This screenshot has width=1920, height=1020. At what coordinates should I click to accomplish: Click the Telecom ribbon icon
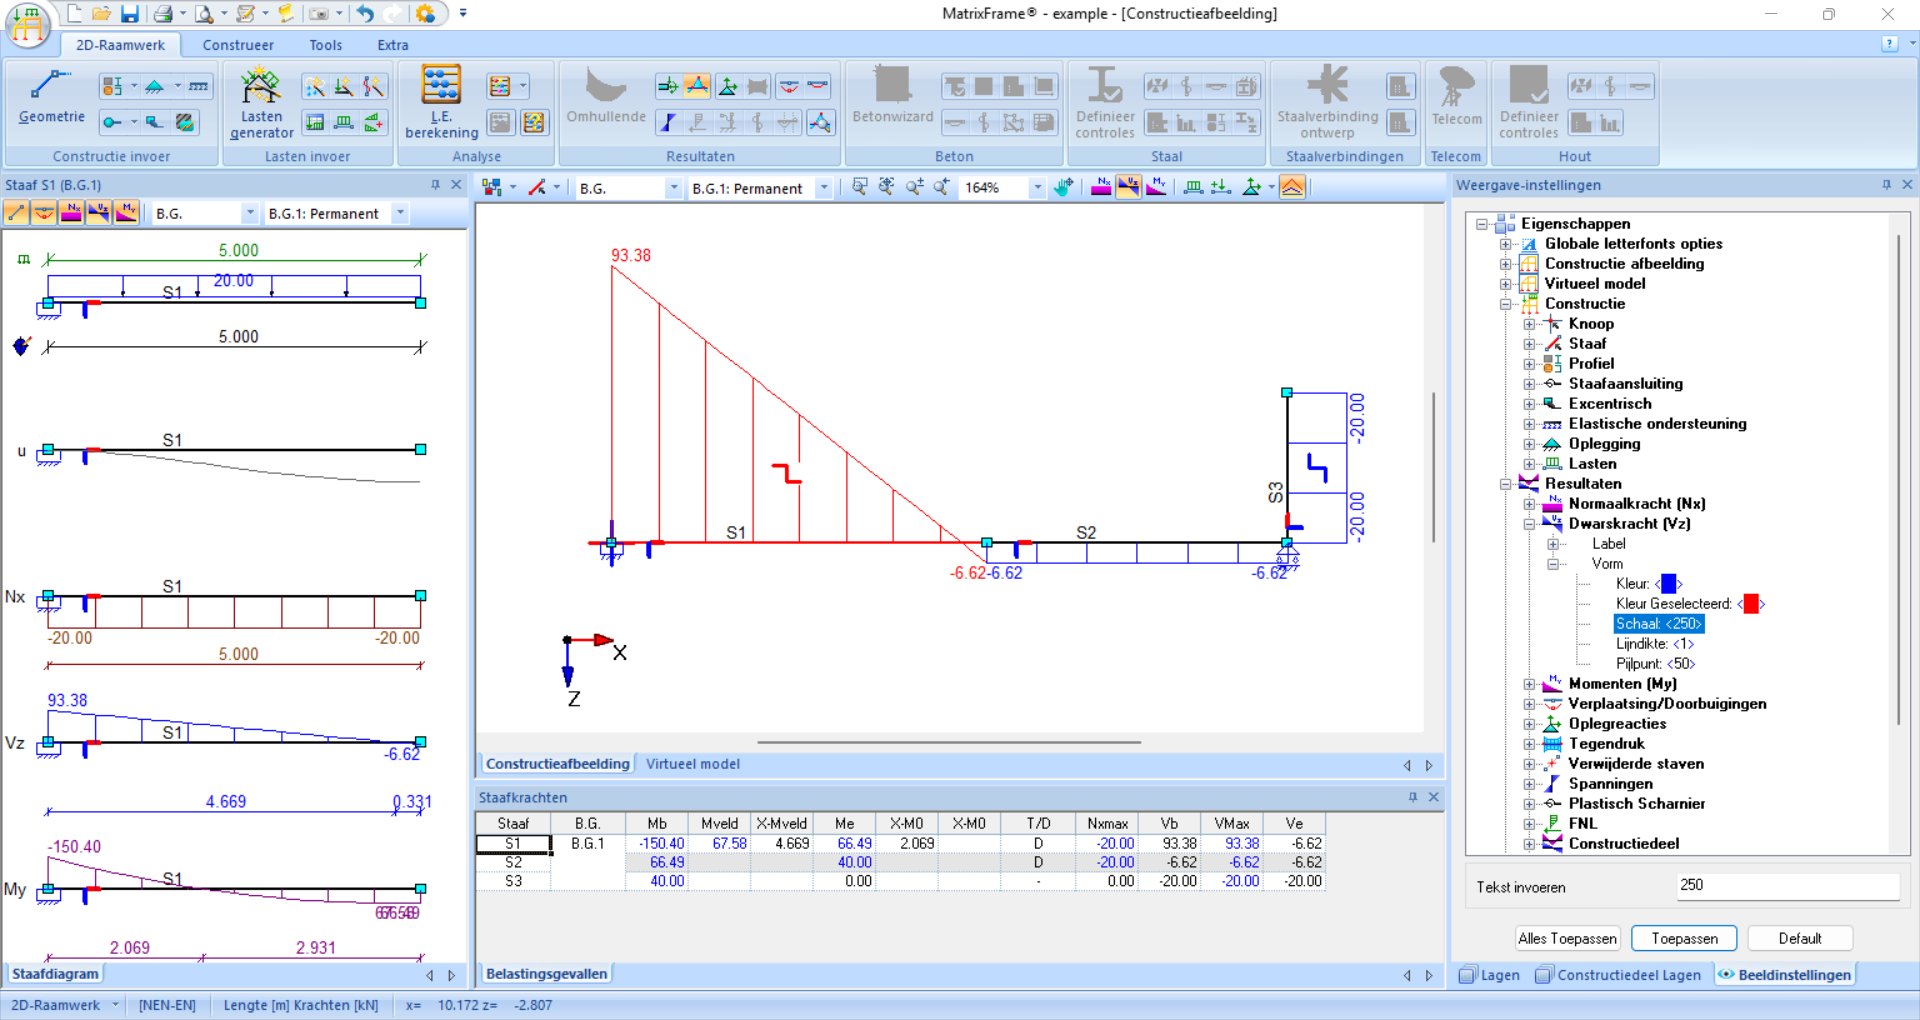(x=1456, y=98)
